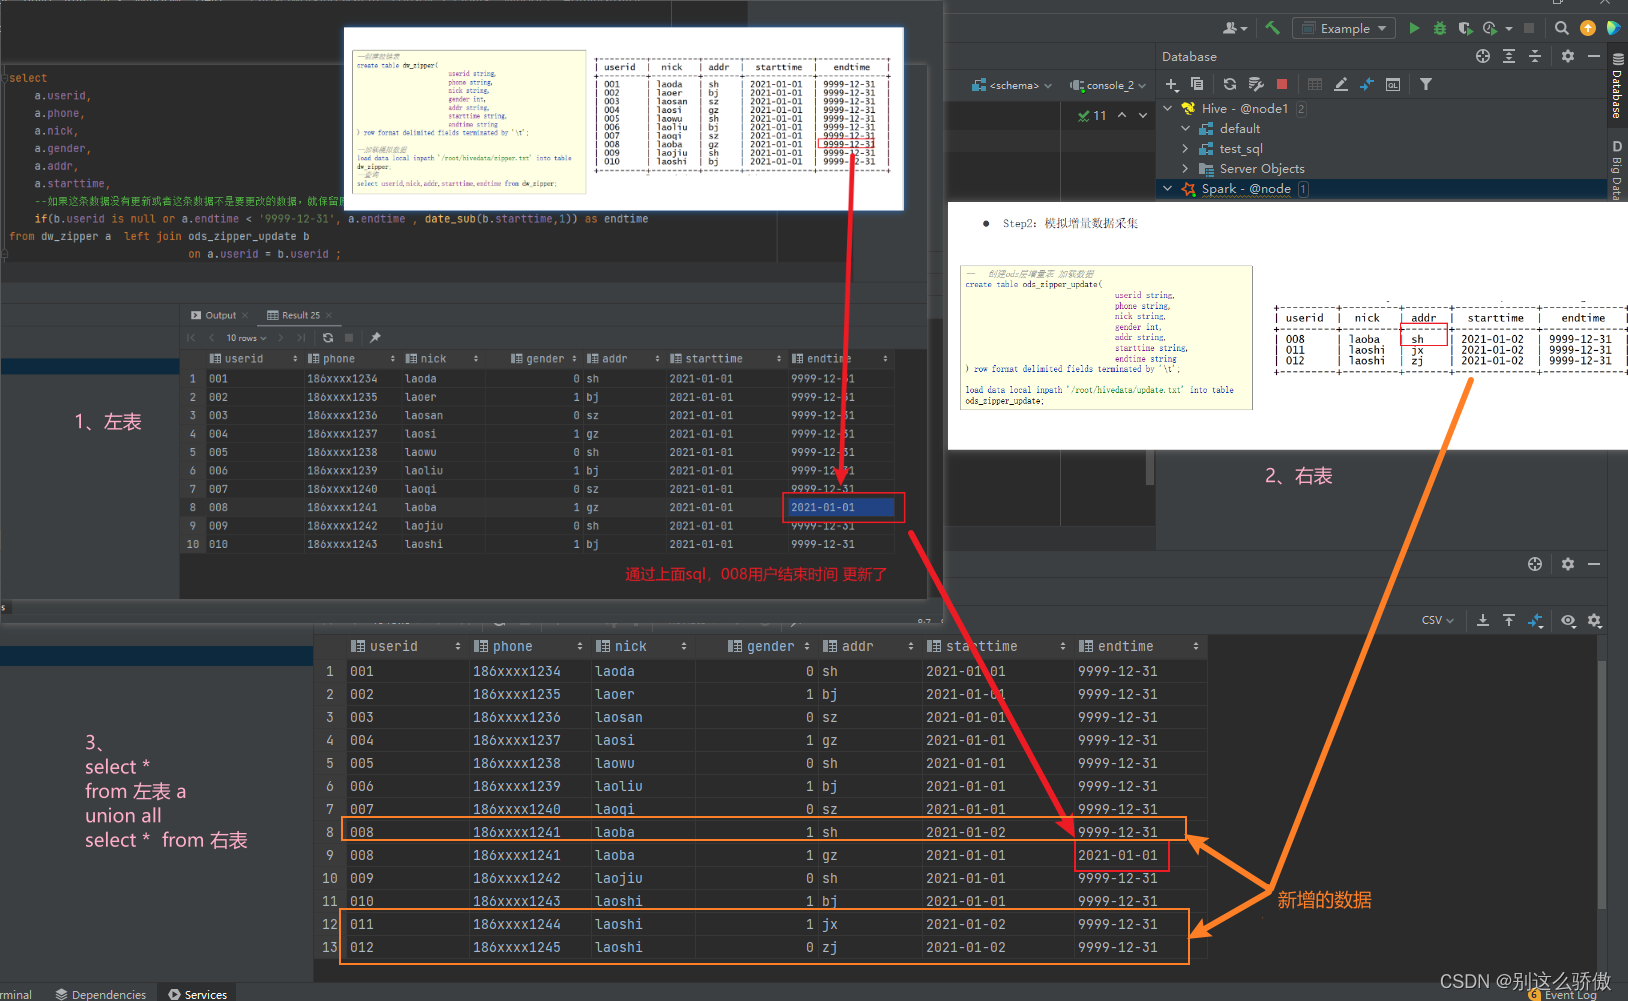Image resolution: width=1628 pixels, height=1001 pixels.
Task: Open data source properties wrench icon
Action: pyautogui.click(x=1256, y=85)
